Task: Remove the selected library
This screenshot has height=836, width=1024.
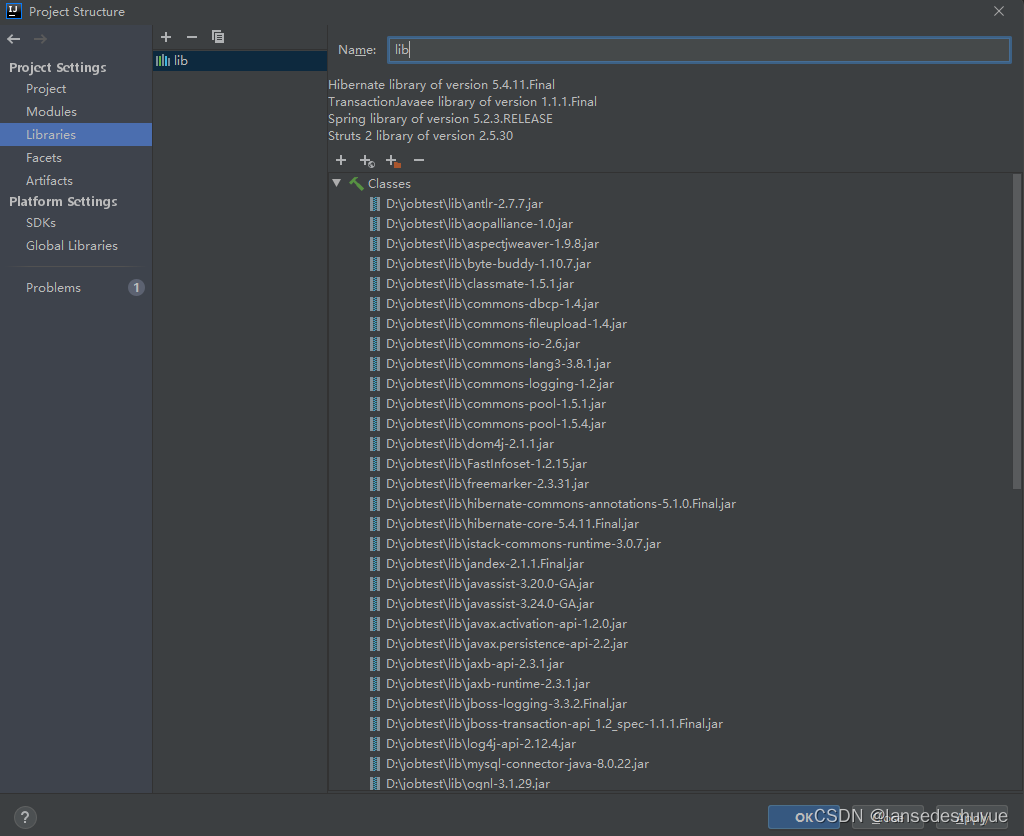Action: click(191, 37)
